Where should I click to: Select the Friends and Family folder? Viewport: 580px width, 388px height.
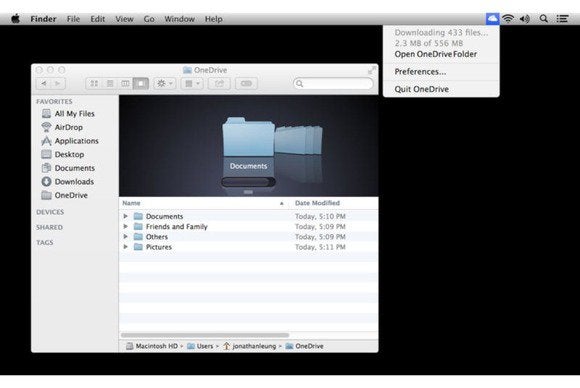[176, 226]
